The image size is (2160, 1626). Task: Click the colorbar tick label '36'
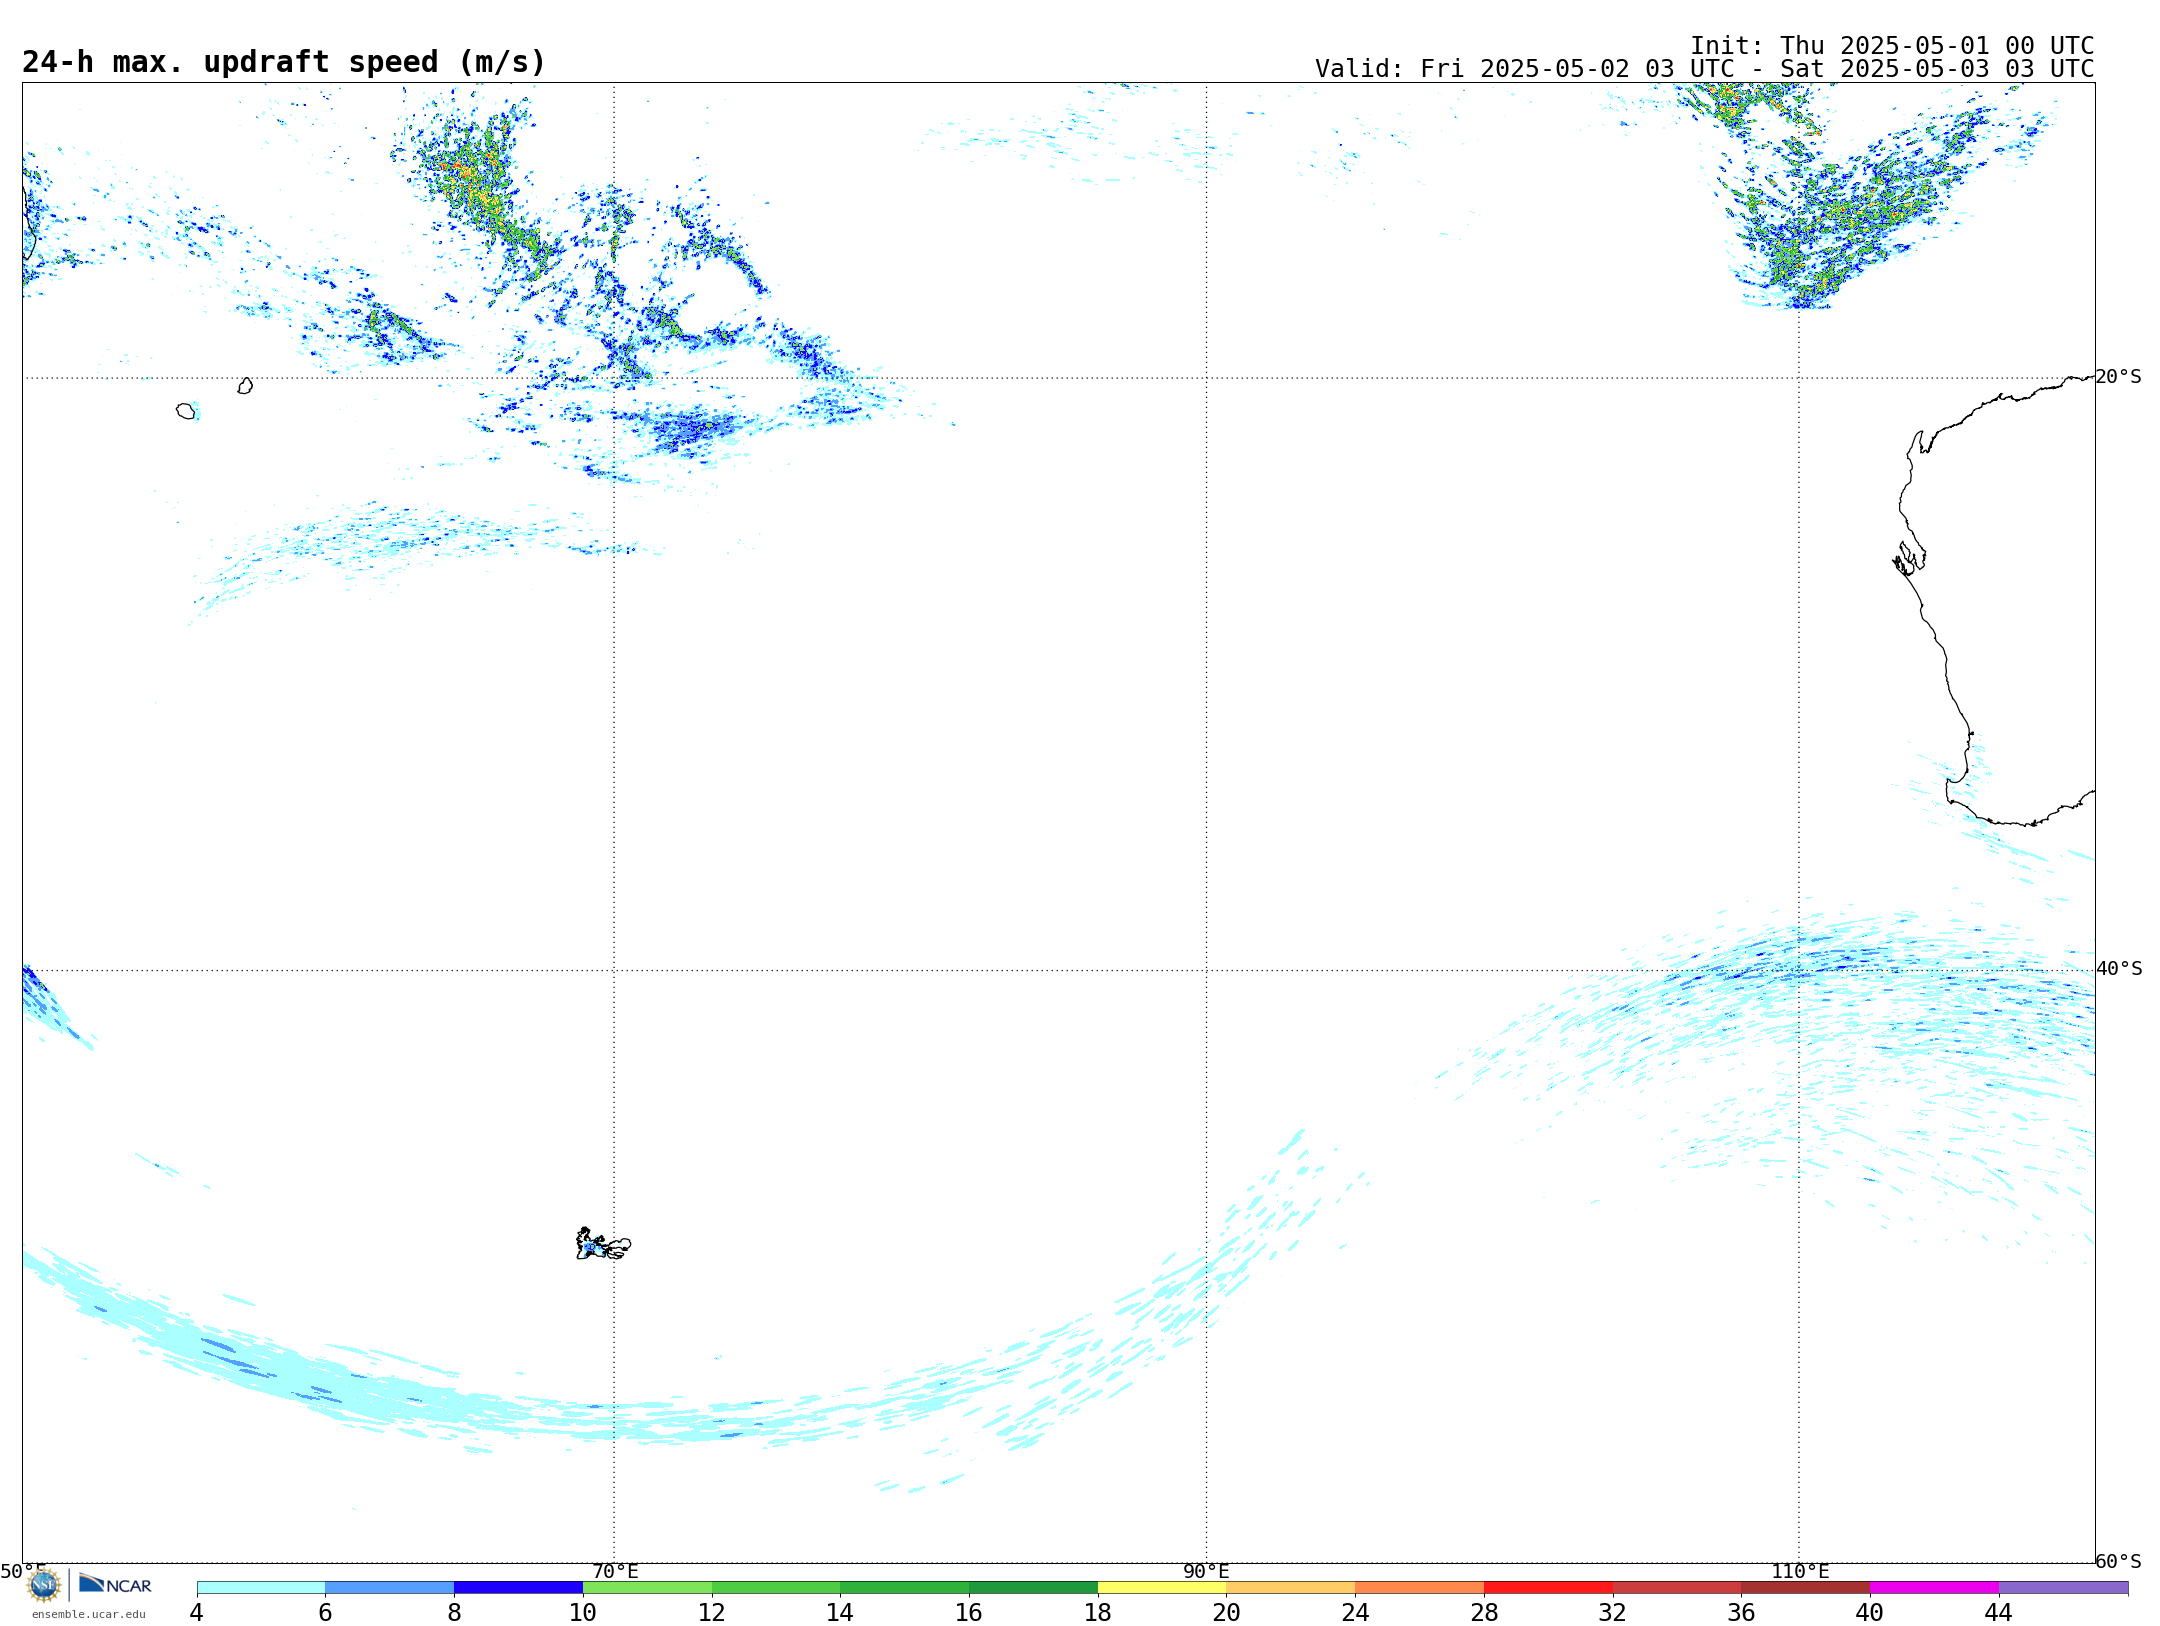[1741, 1613]
